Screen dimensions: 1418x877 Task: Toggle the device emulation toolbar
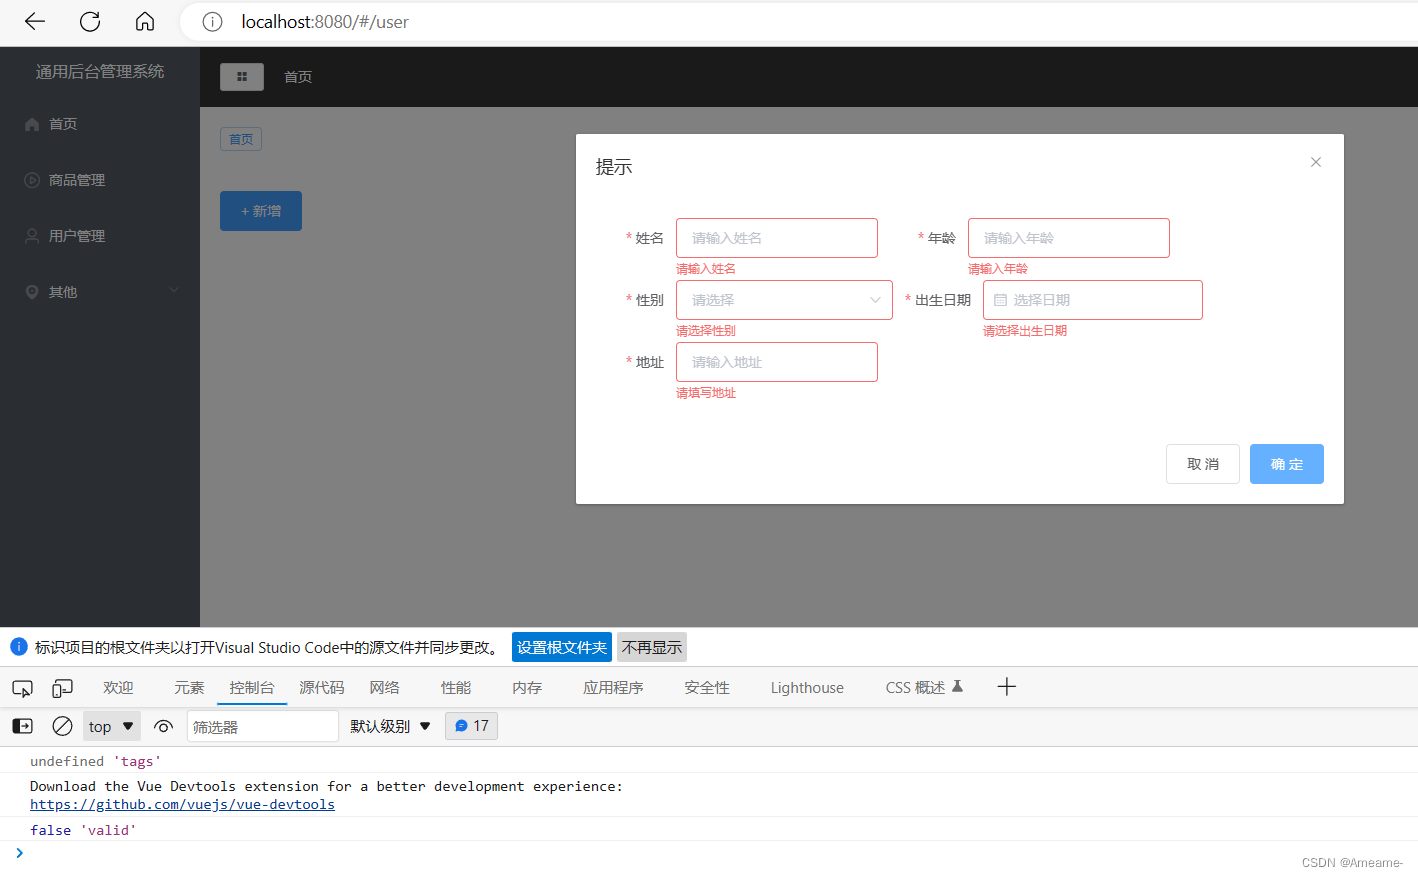(x=62, y=688)
